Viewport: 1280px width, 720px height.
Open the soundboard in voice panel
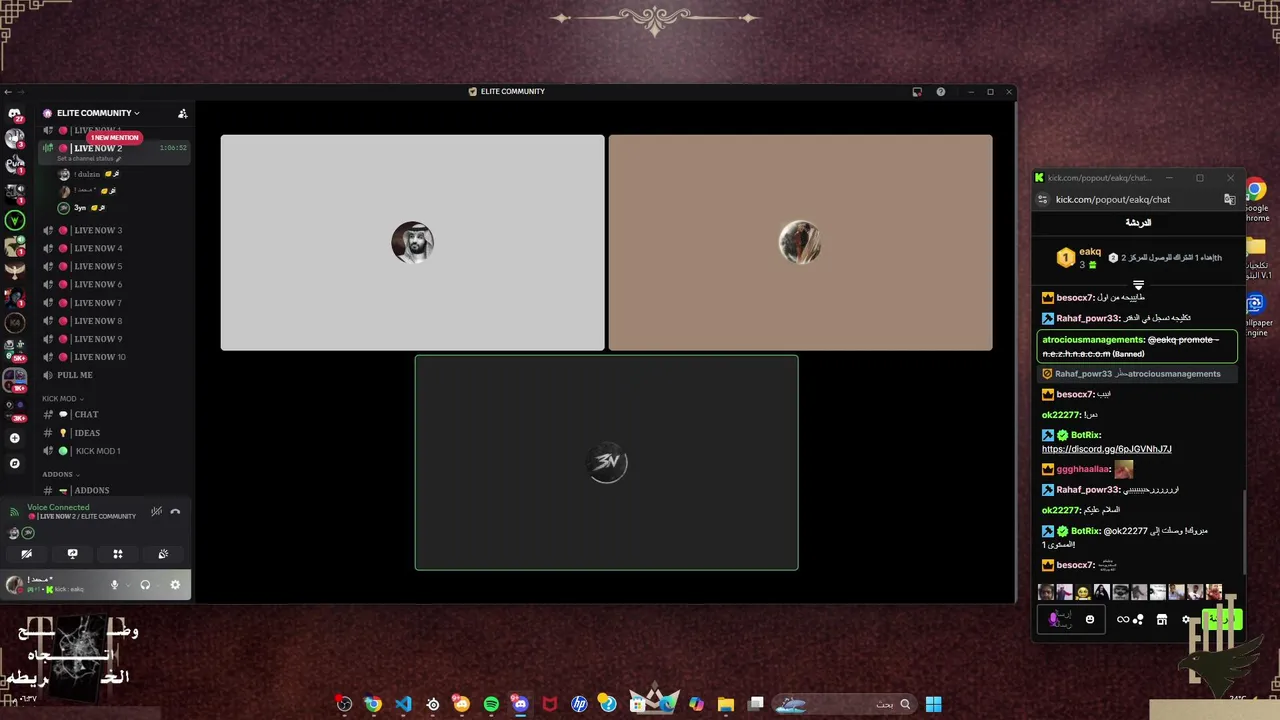pos(163,553)
